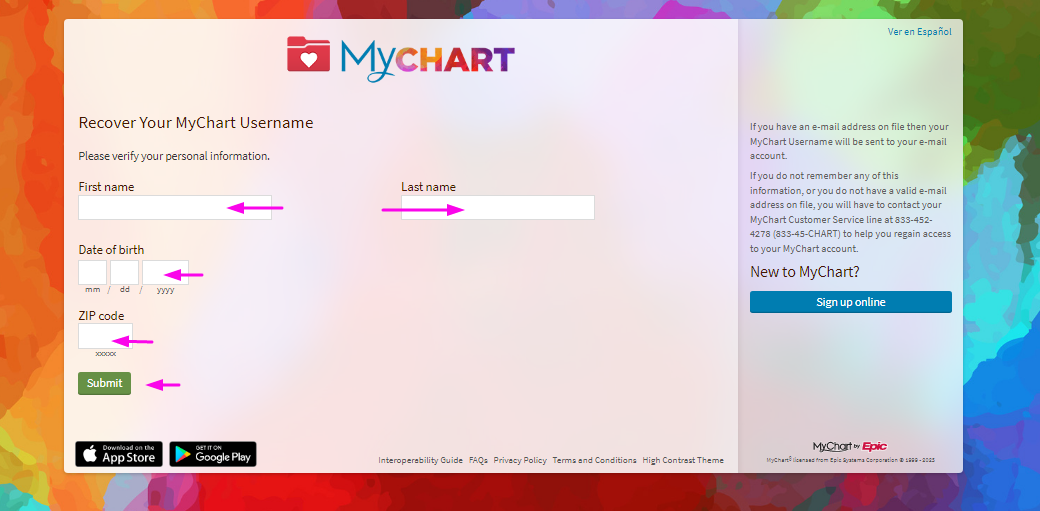Image resolution: width=1040 pixels, height=511 pixels.
Task: Open Terms and Conditions link
Action: (594, 460)
